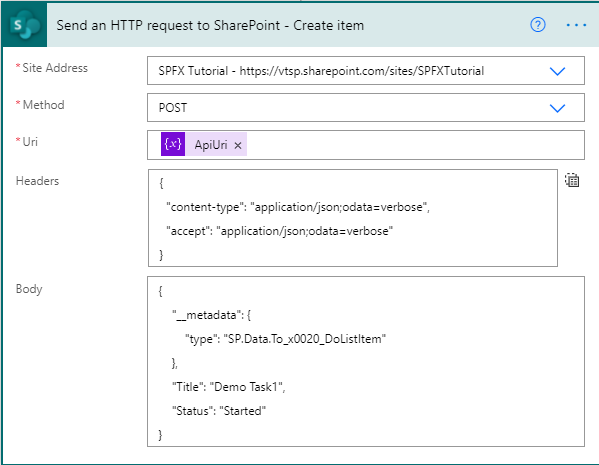599x465 pixels.
Task: Click the SharePoint connector icon
Action: (24, 25)
